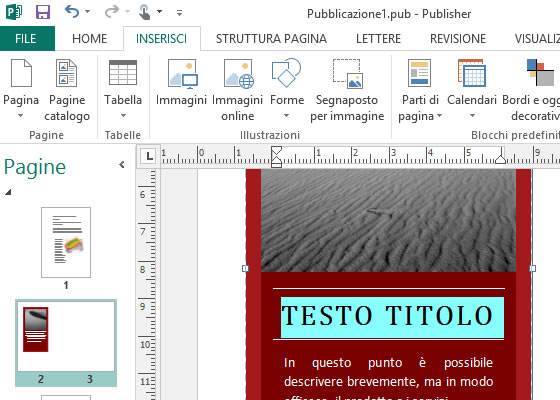Insert a new page with Pagina icon

(x=21, y=73)
